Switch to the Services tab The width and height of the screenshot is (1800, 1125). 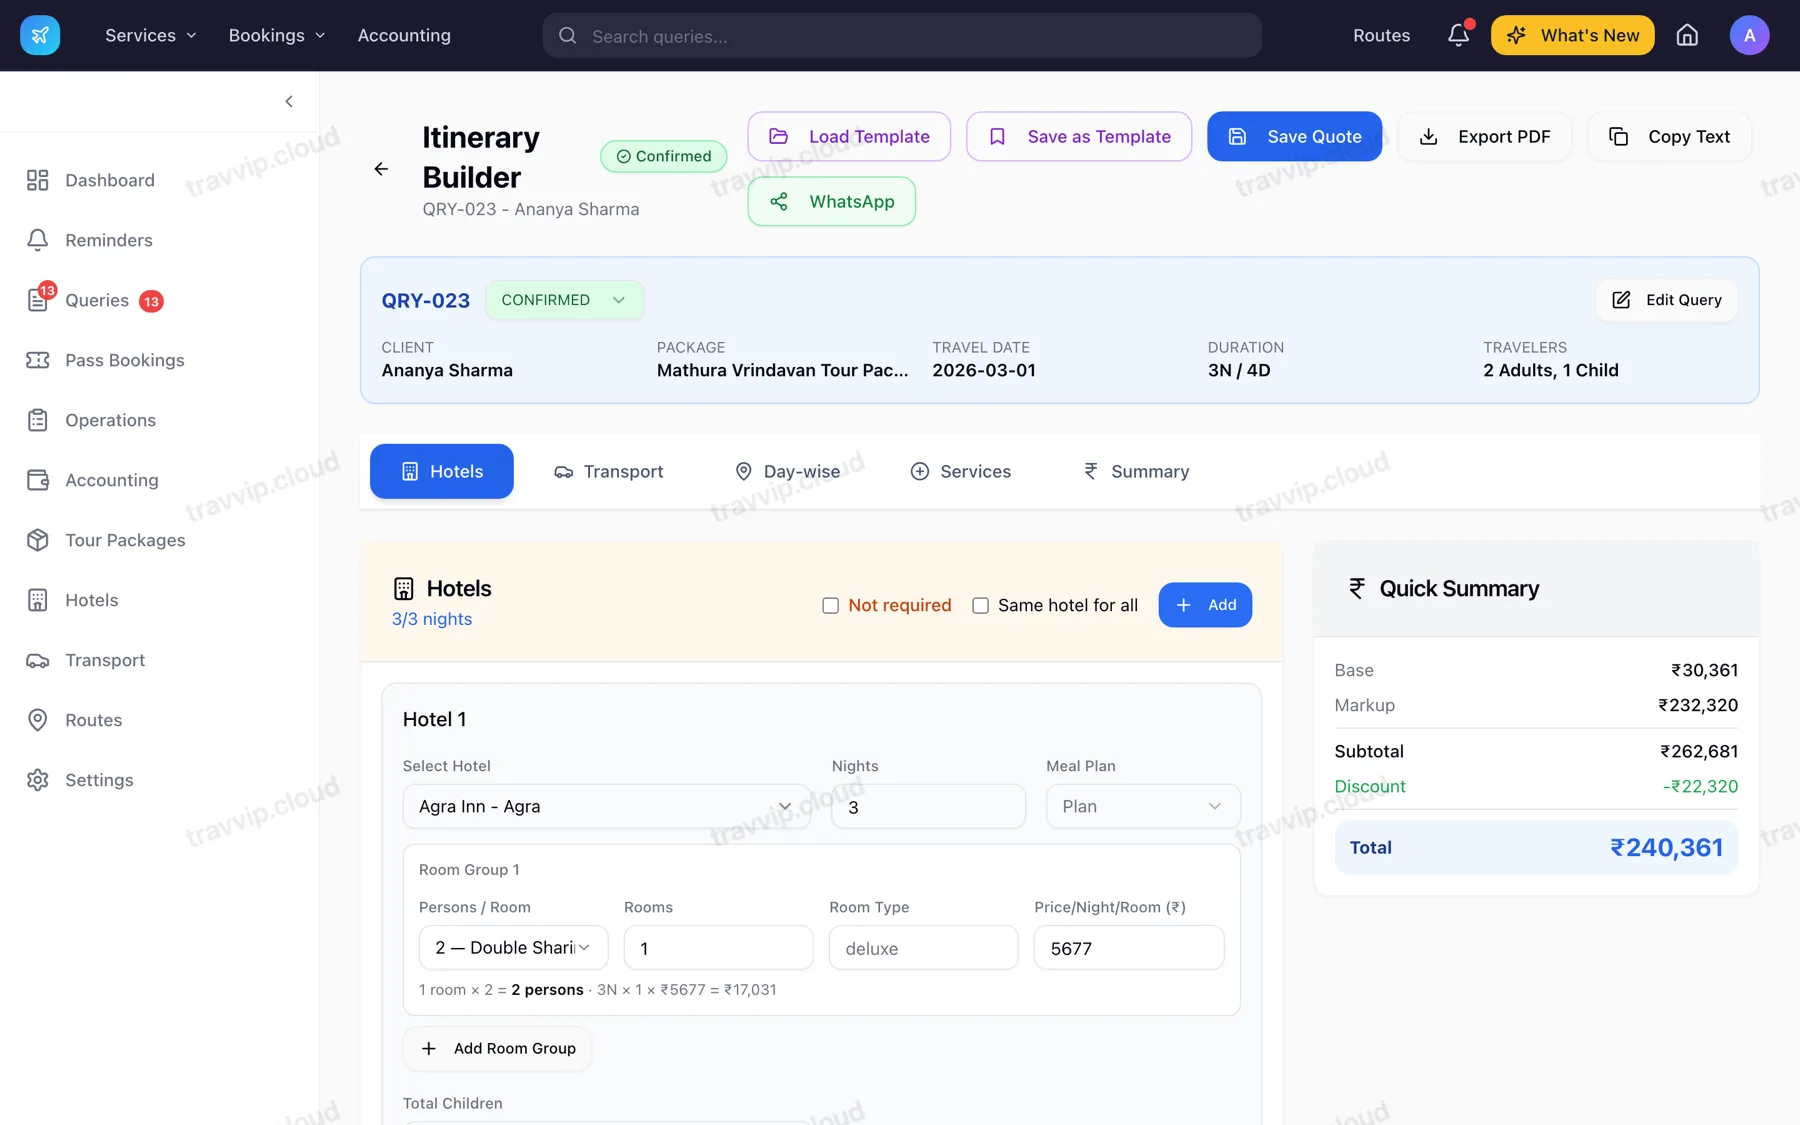pos(960,472)
